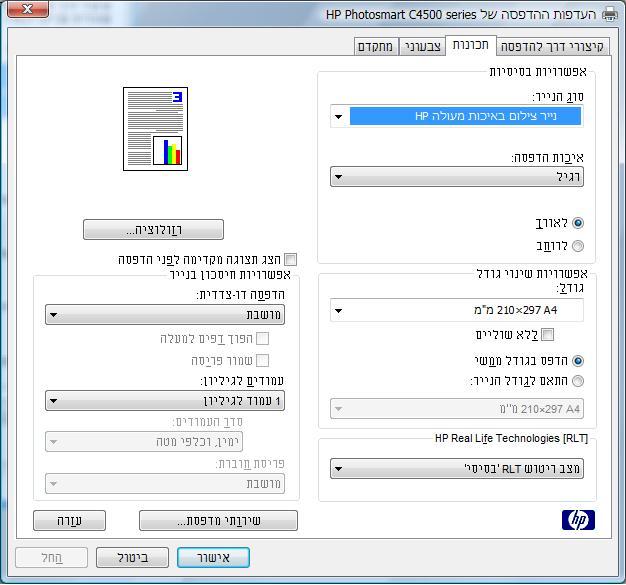
Task: Open the סוג הנייר paper type dropdown
Action: click(457, 117)
